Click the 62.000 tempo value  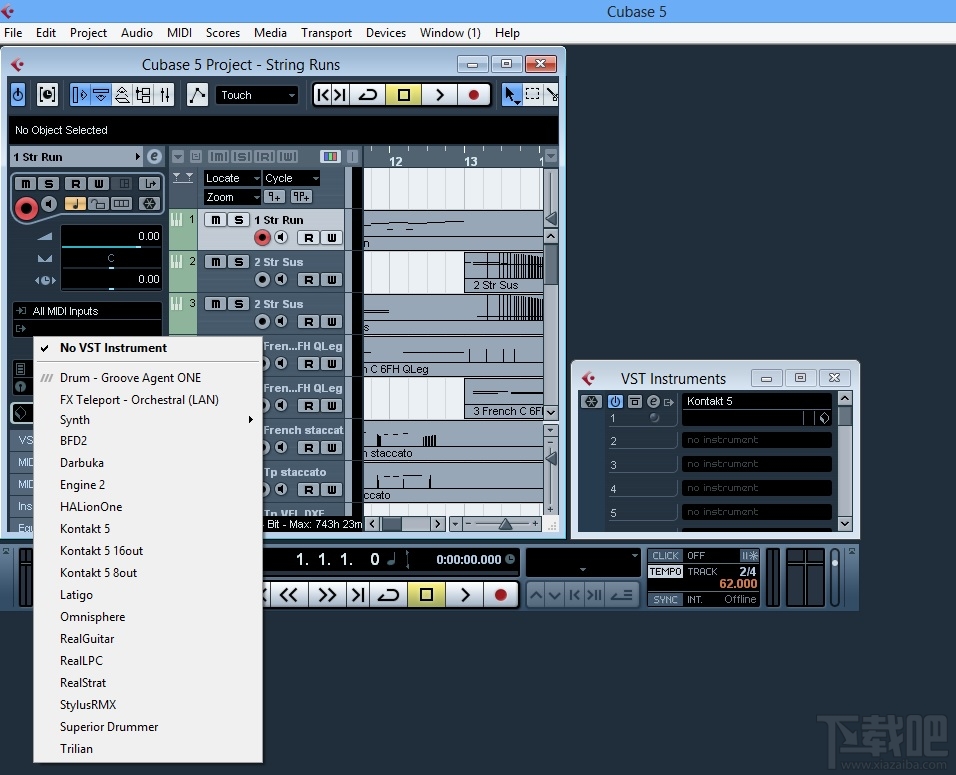(738, 584)
